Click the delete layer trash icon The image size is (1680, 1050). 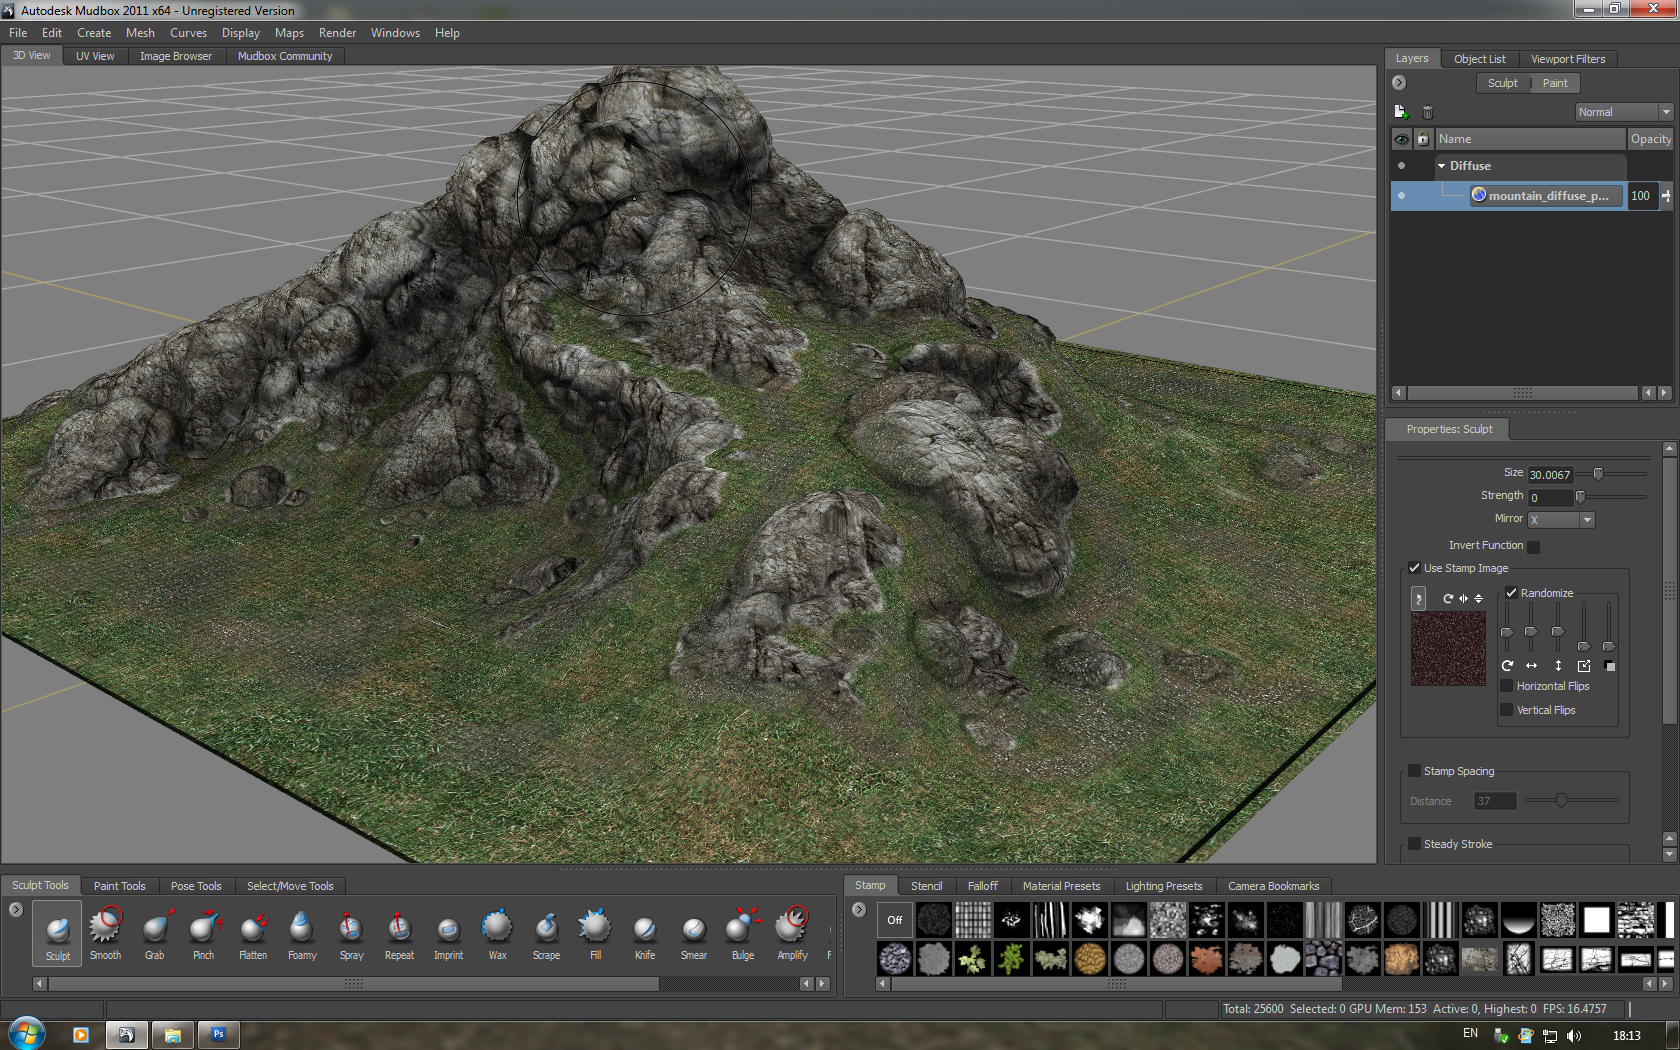click(x=1428, y=112)
